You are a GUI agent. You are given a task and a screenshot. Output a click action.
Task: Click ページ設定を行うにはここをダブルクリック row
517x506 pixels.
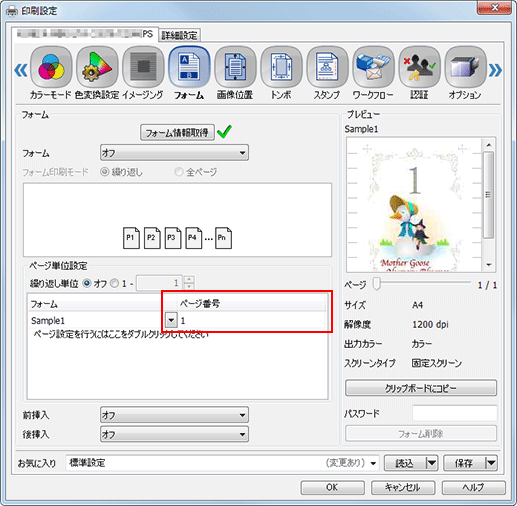coord(122,334)
